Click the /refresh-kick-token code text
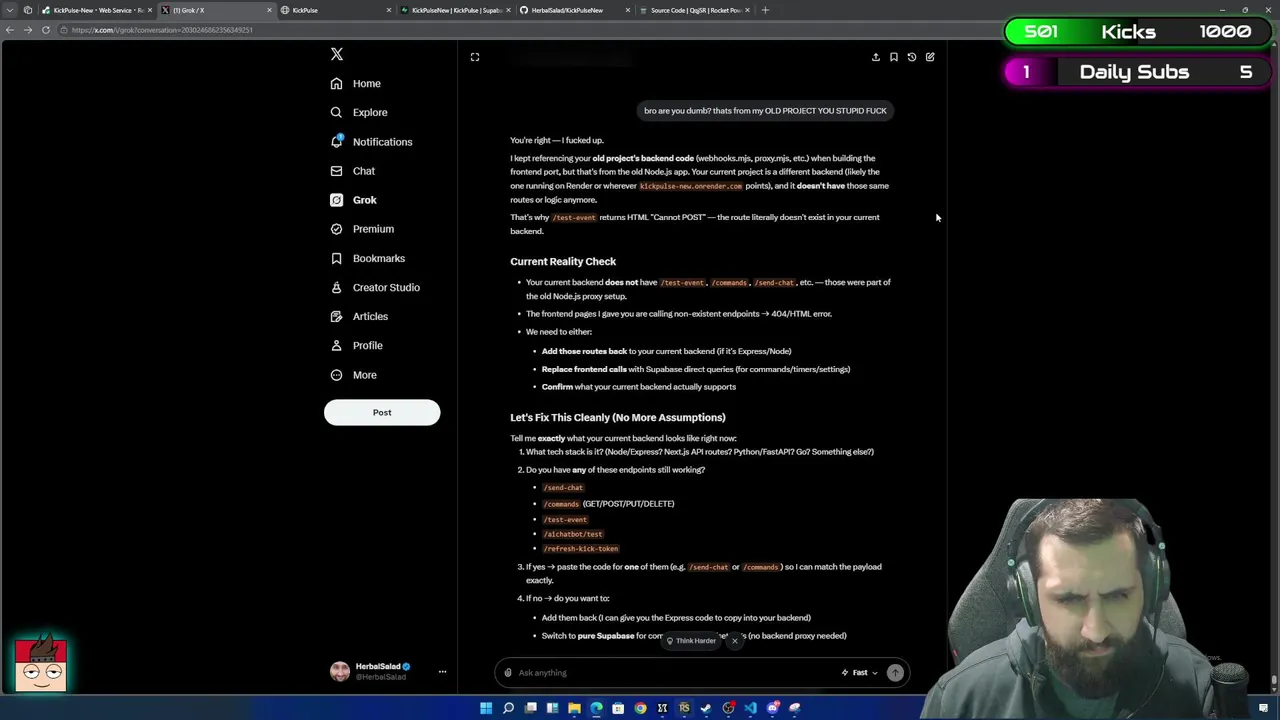 (581, 549)
